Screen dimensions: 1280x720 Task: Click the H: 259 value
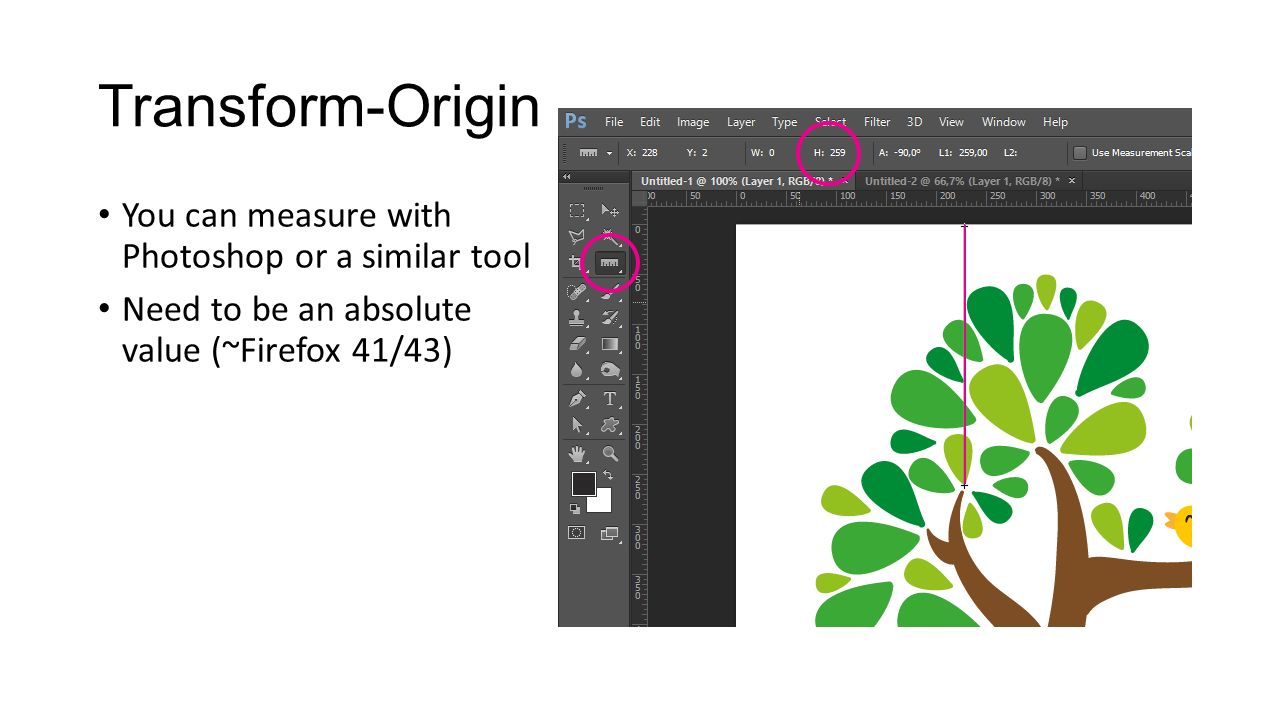(x=830, y=153)
